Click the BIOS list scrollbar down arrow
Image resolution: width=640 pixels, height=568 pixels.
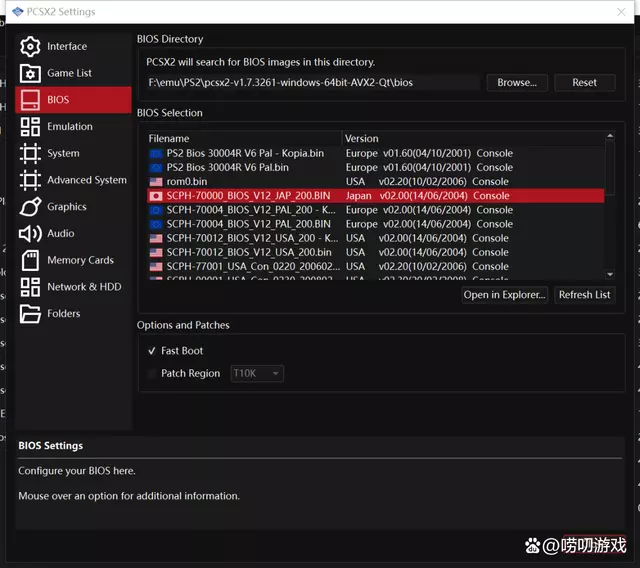tap(610, 274)
